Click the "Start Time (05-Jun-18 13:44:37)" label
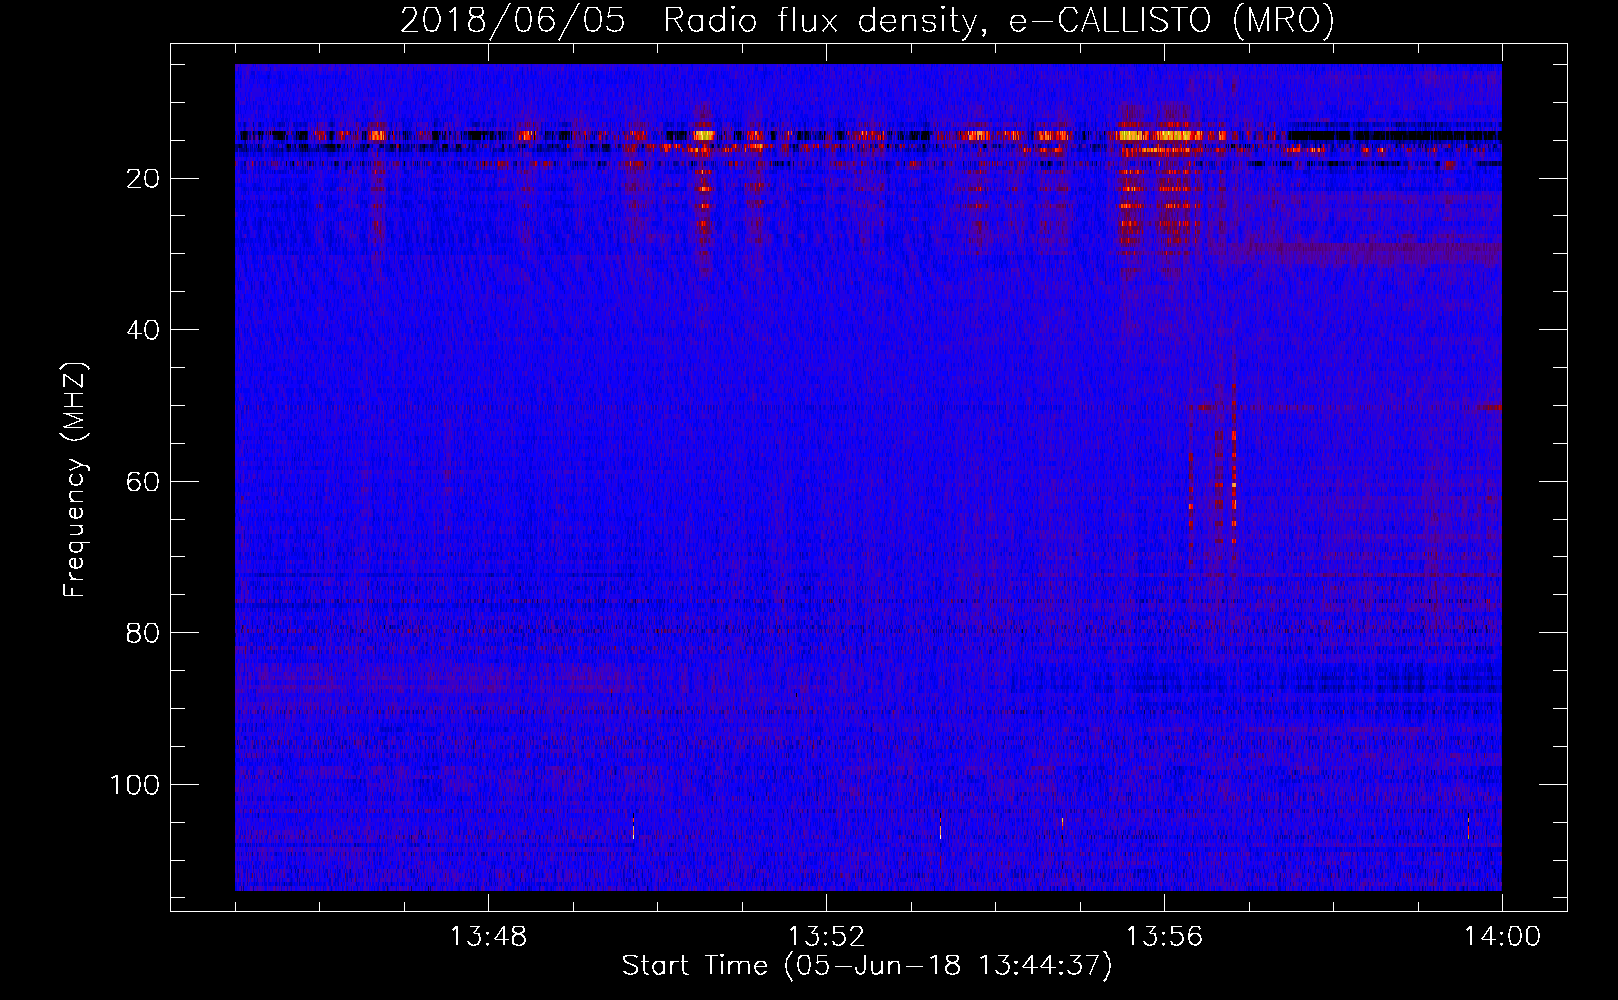Viewport: 1618px width, 1000px height. point(867,966)
